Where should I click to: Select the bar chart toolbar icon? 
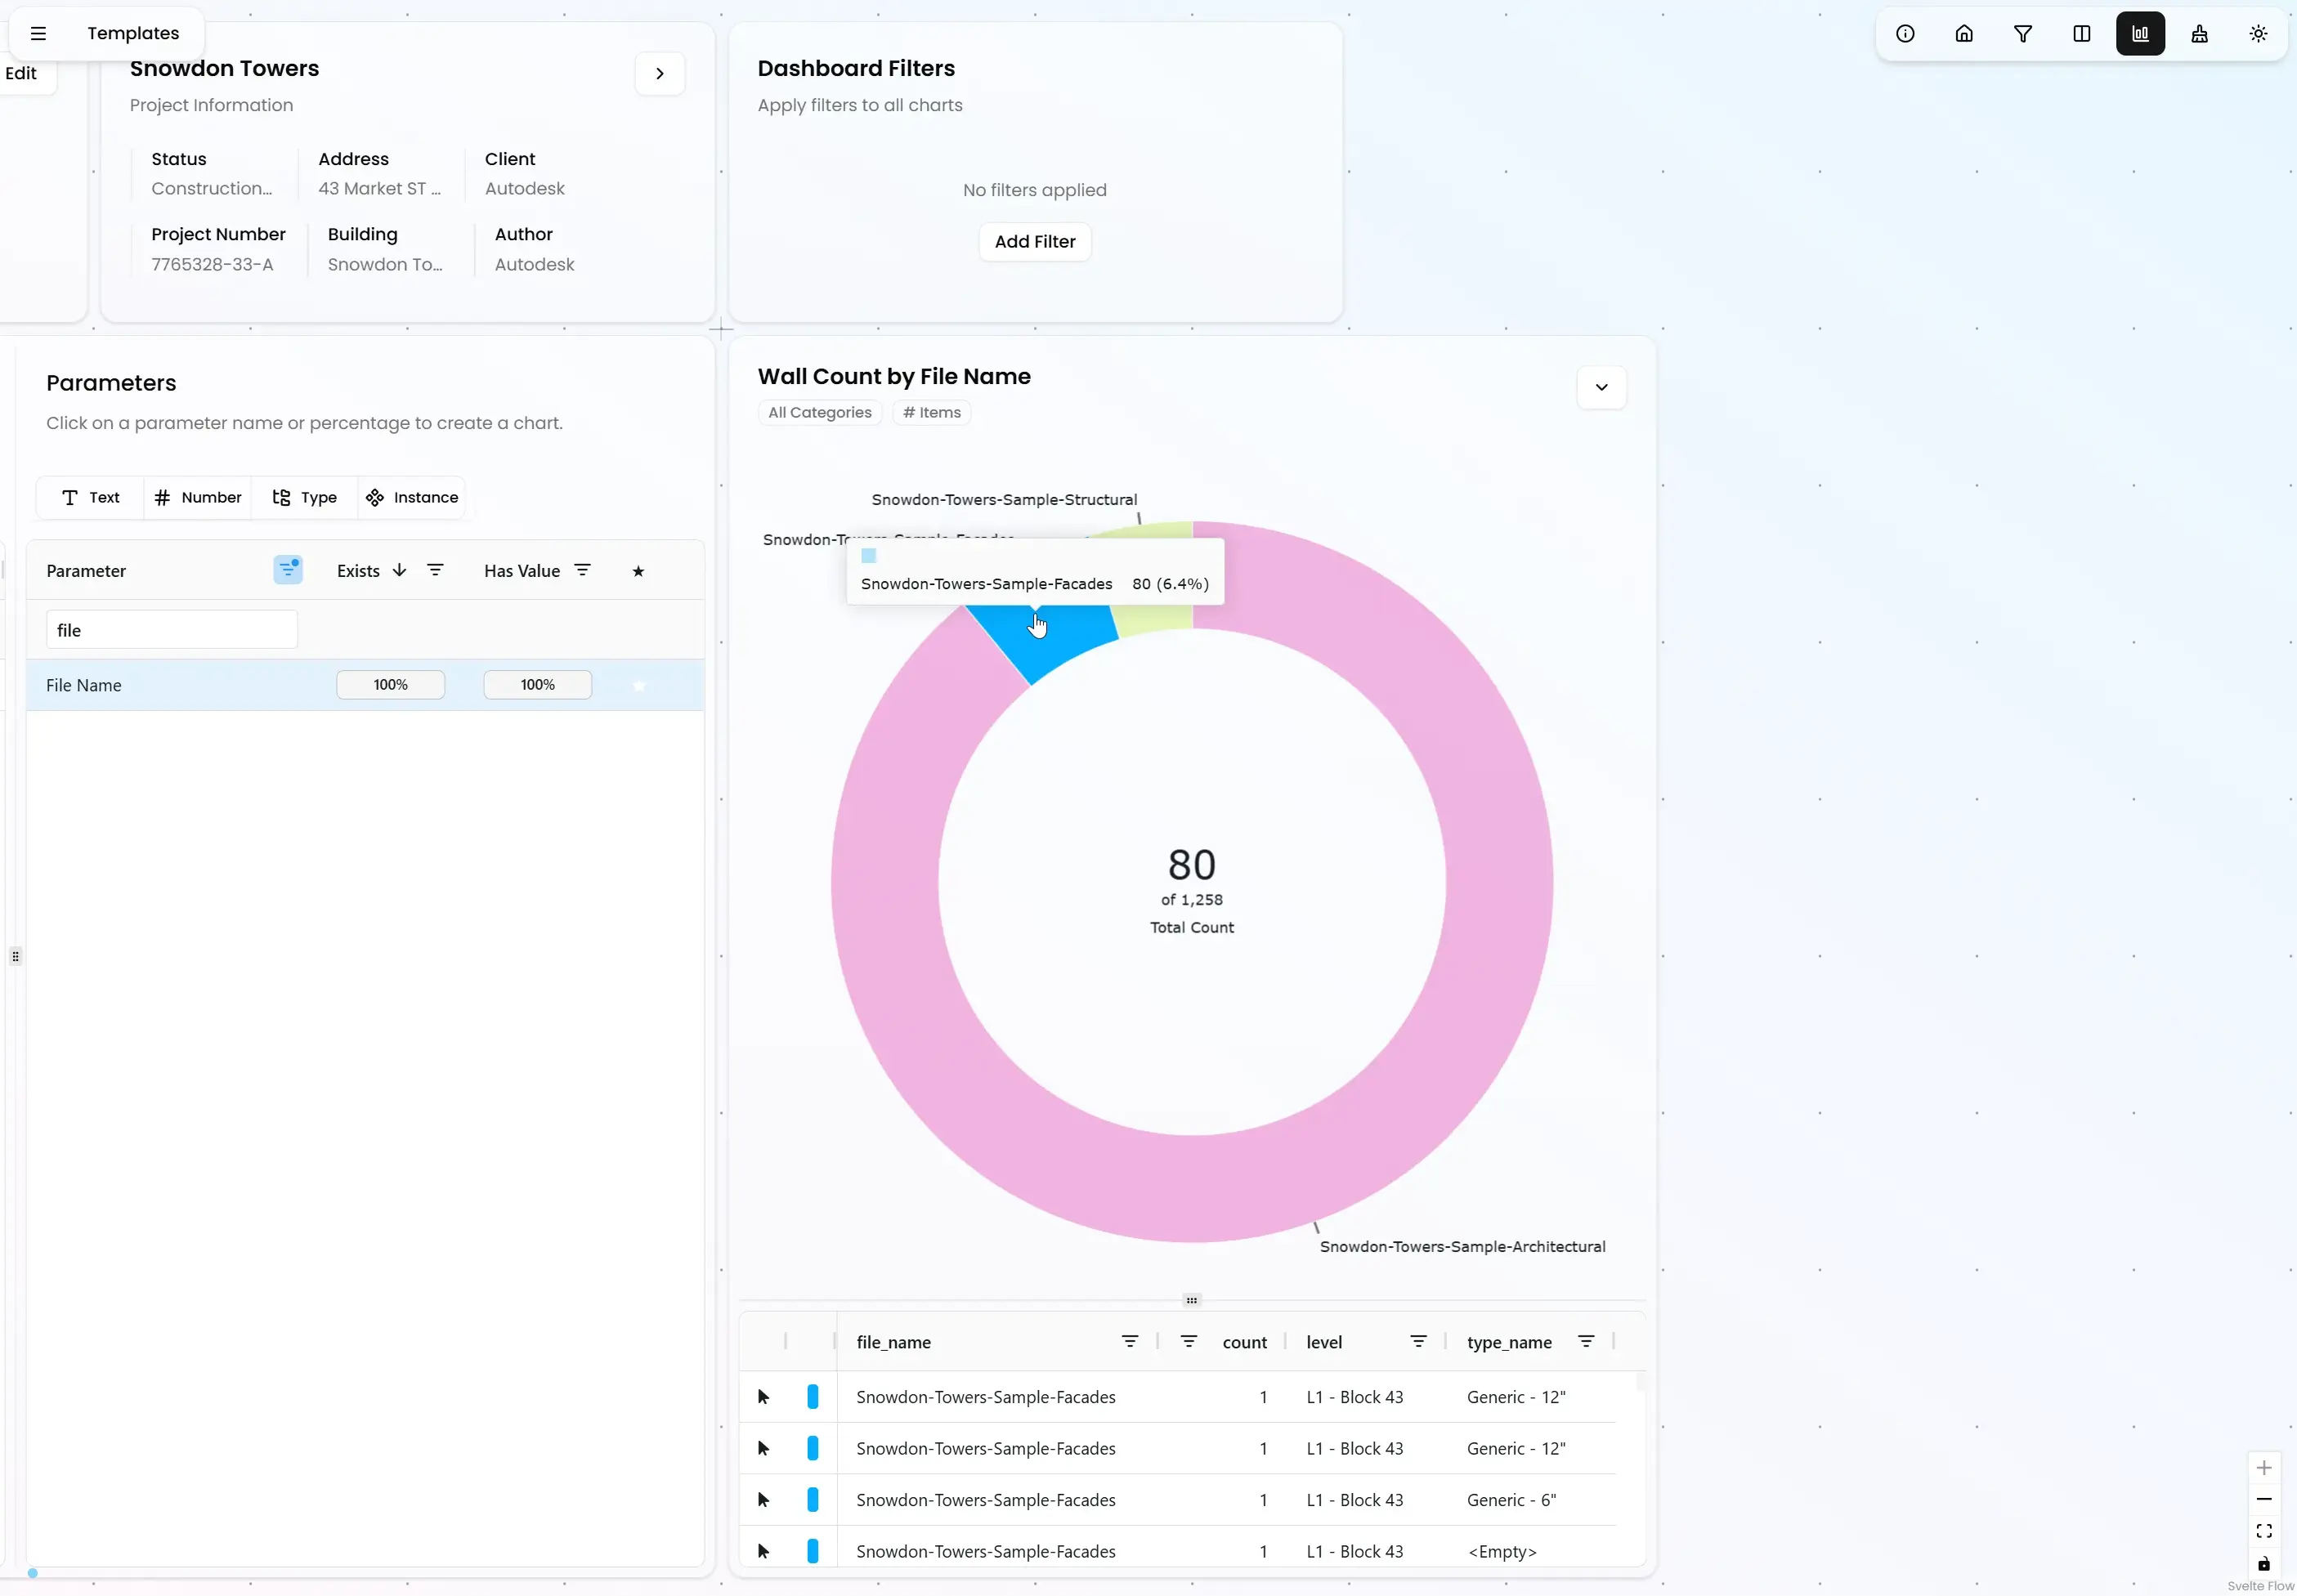[2140, 34]
